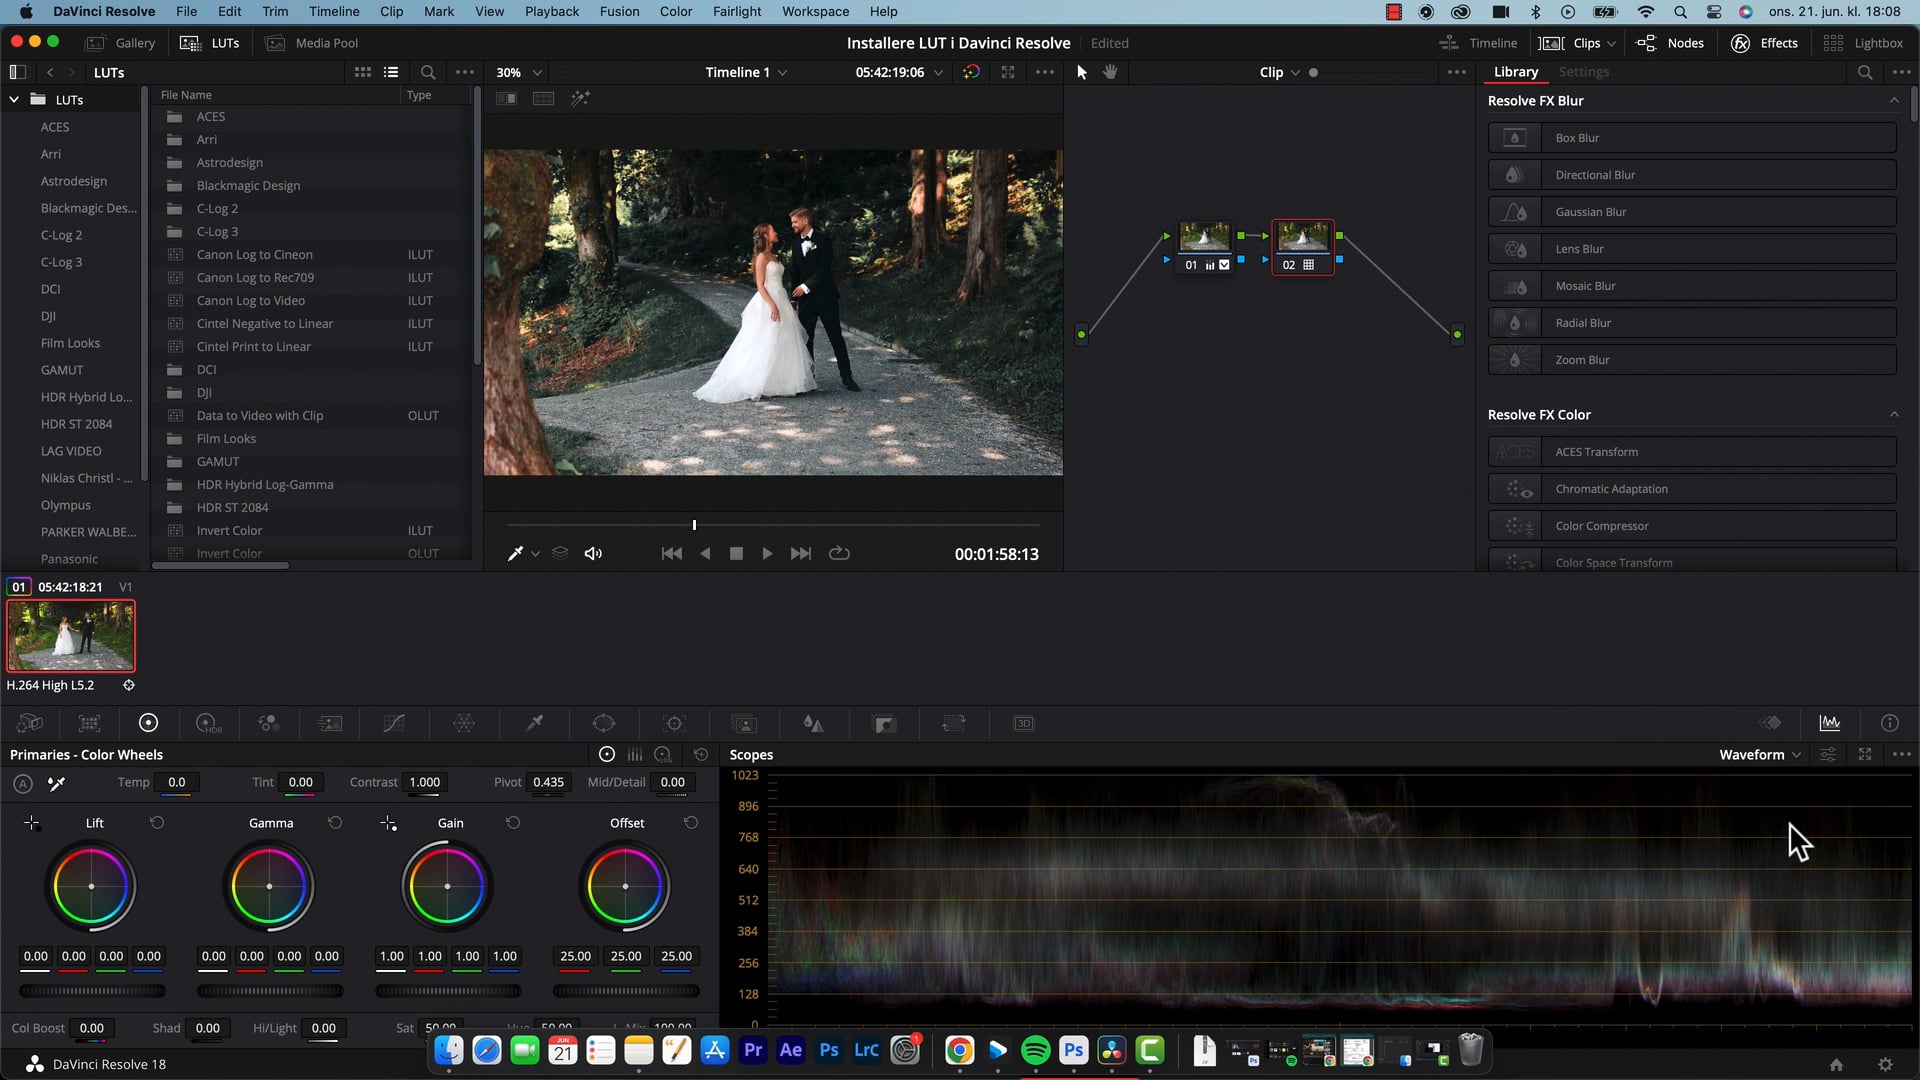Switch to the Settings tab in Library
Viewport: 1920px width, 1080px height.
point(1585,72)
